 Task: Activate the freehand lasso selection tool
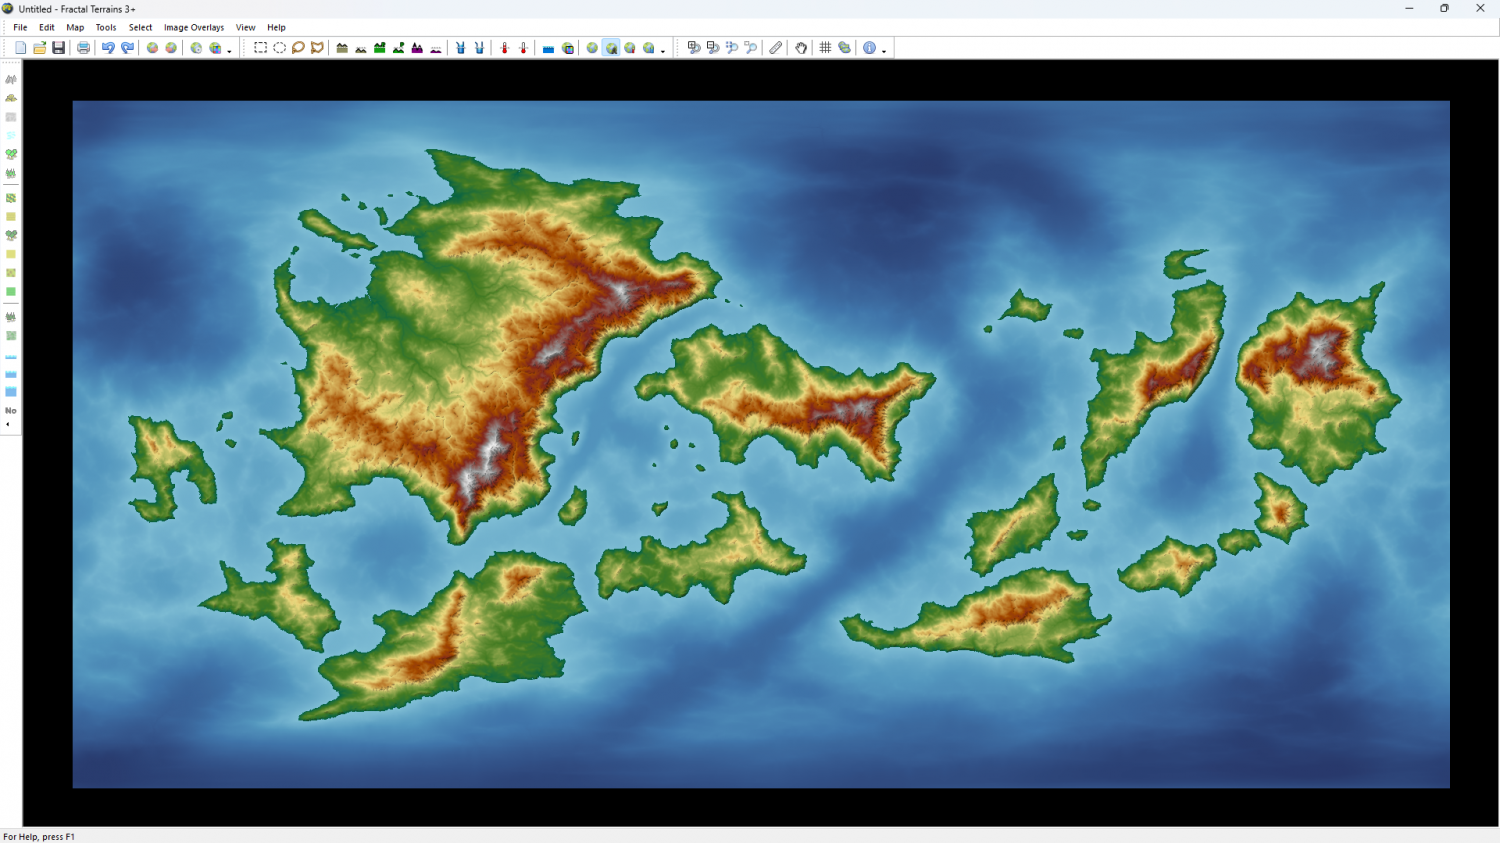coord(298,48)
